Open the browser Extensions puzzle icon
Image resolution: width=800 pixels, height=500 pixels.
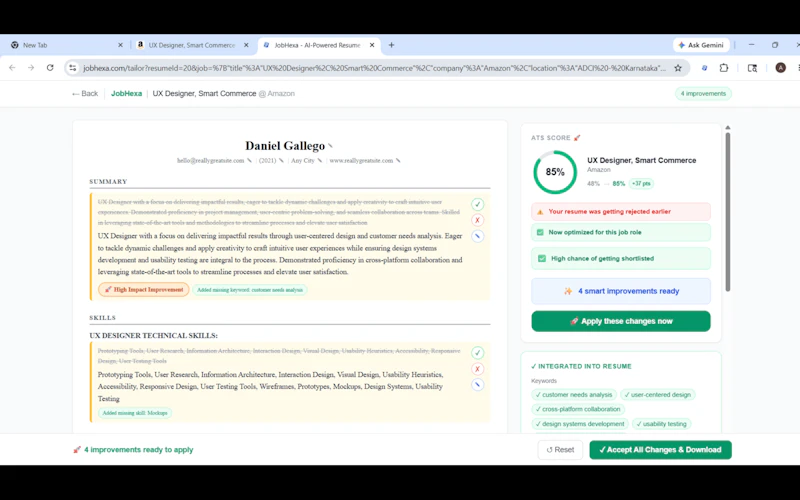(x=723, y=68)
